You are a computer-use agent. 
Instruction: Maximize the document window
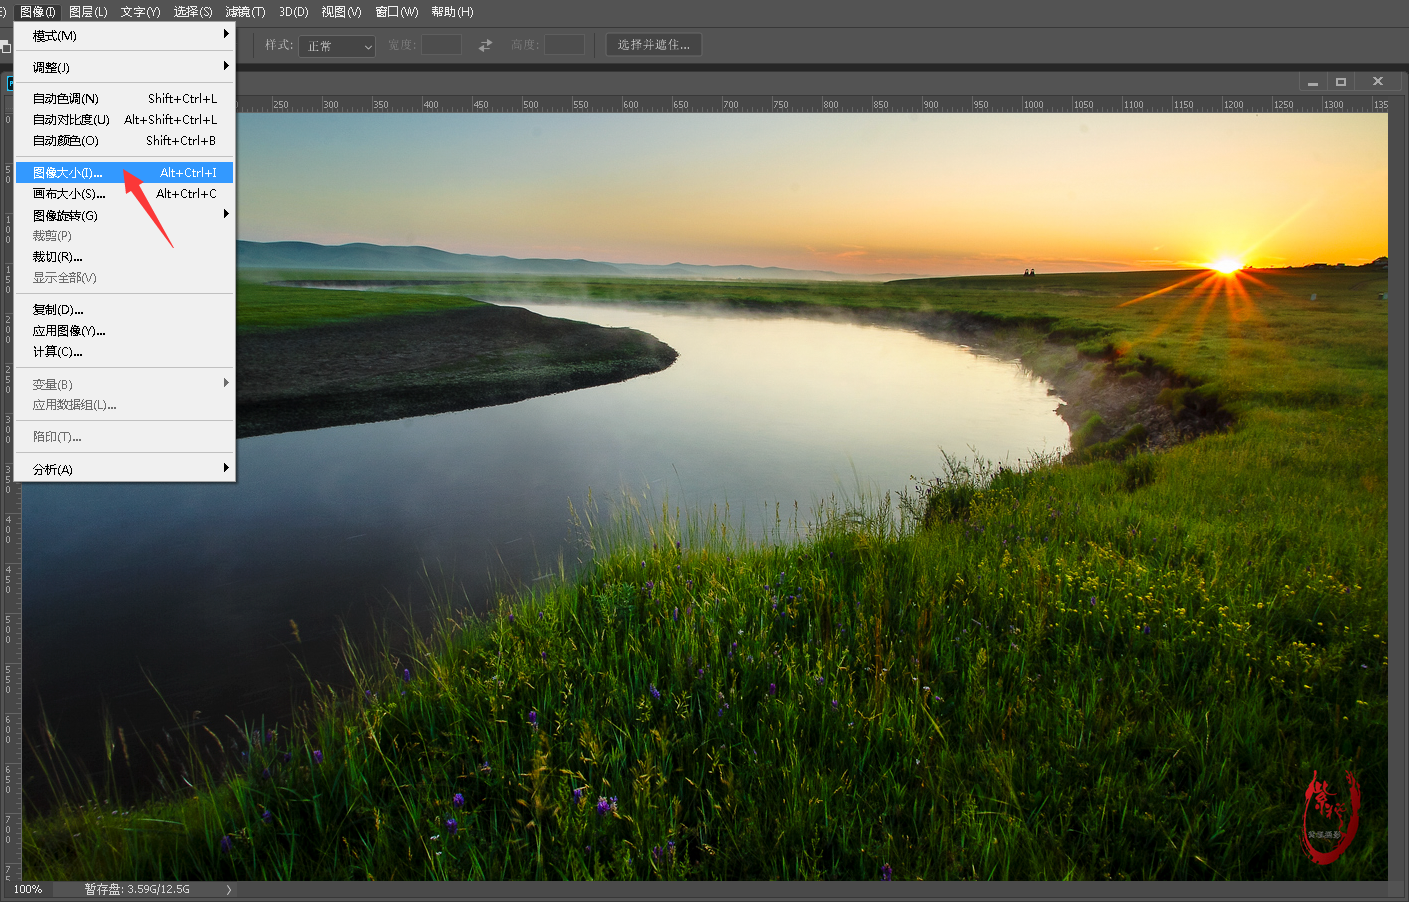1341,82
